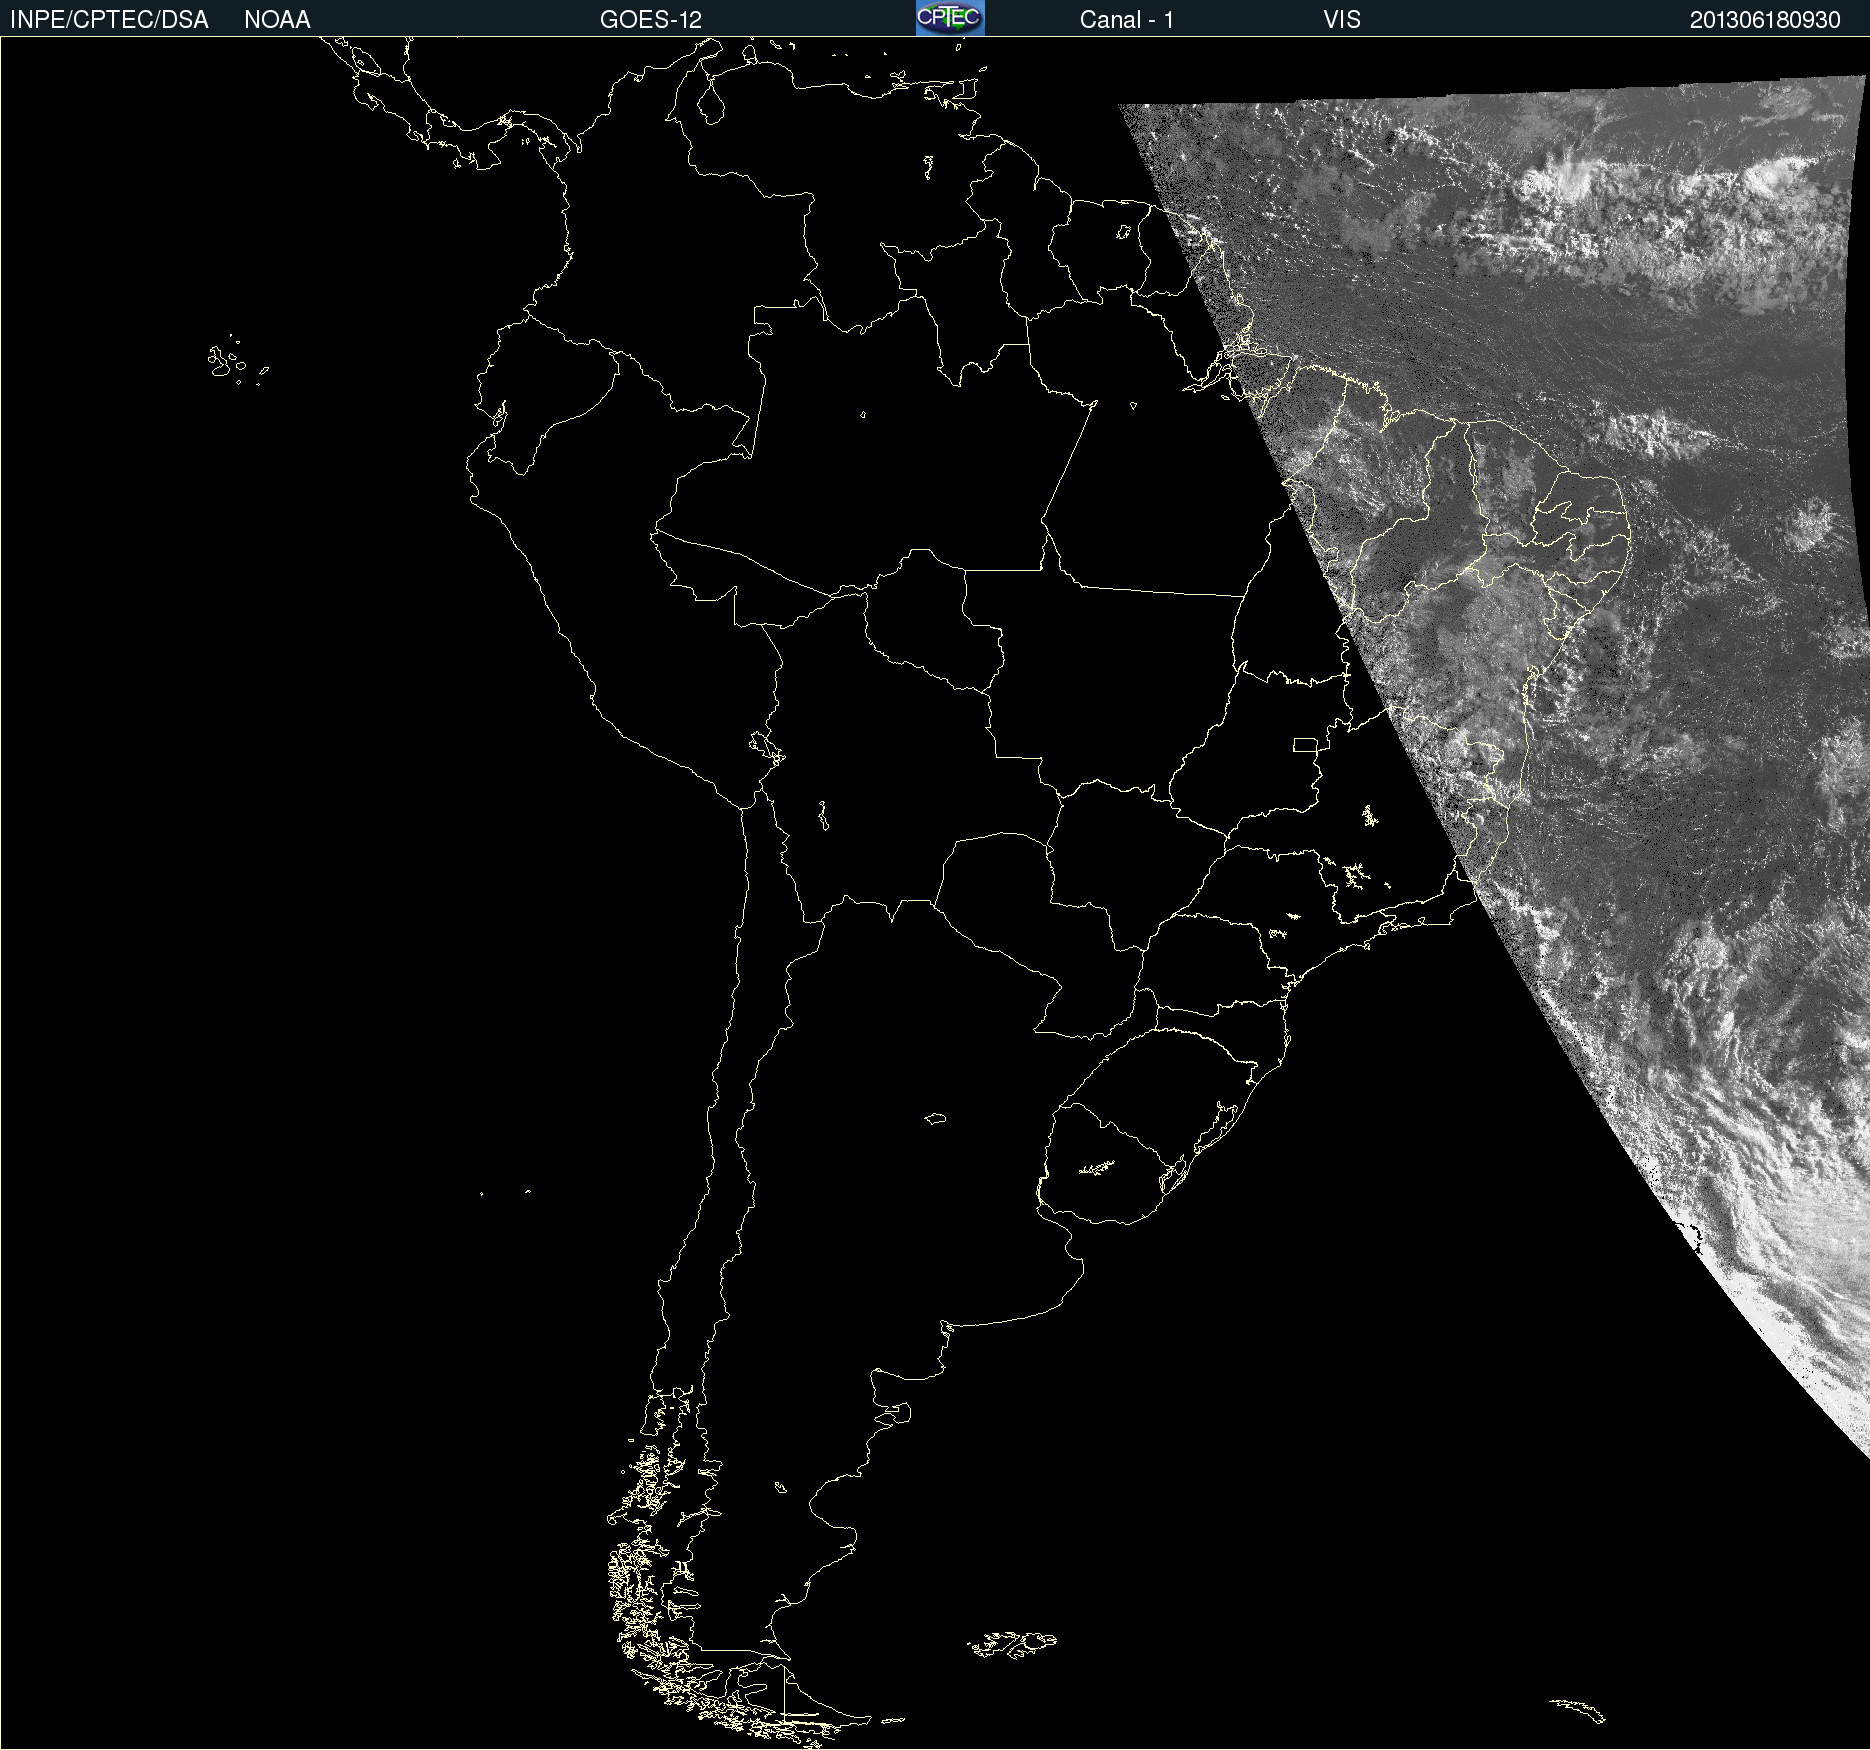Click the NOAA label in the header
1870x1750 pixels.
tap(277, 20)
